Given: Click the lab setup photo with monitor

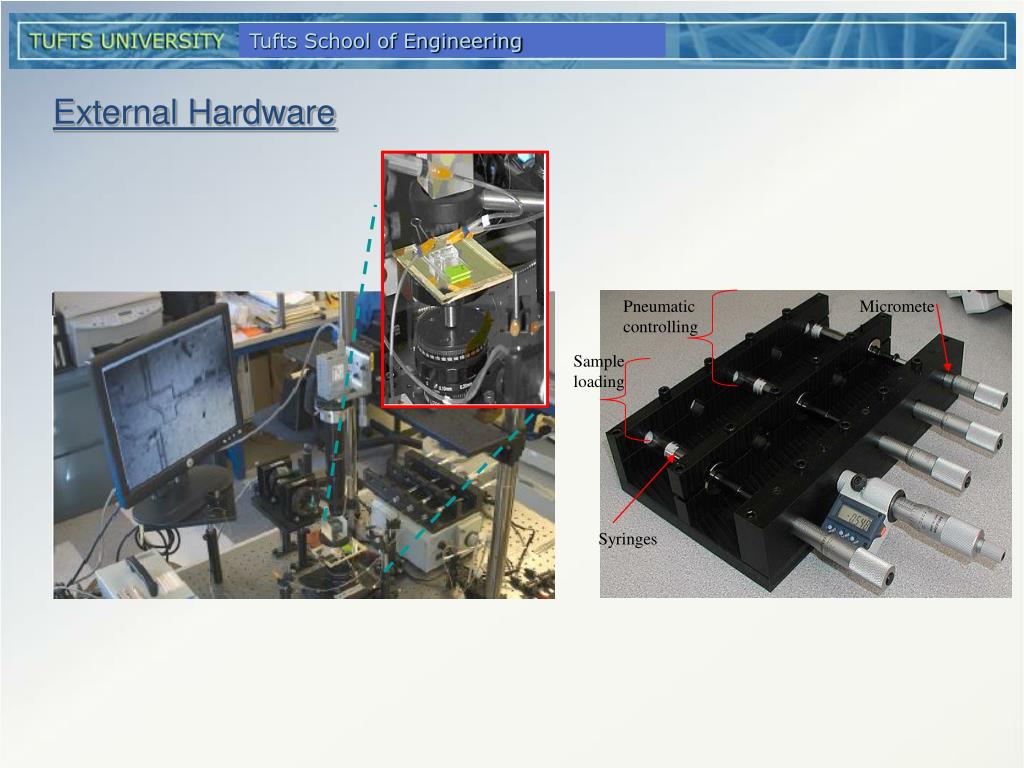Looking at the screenshot, I should coord(304,445).
